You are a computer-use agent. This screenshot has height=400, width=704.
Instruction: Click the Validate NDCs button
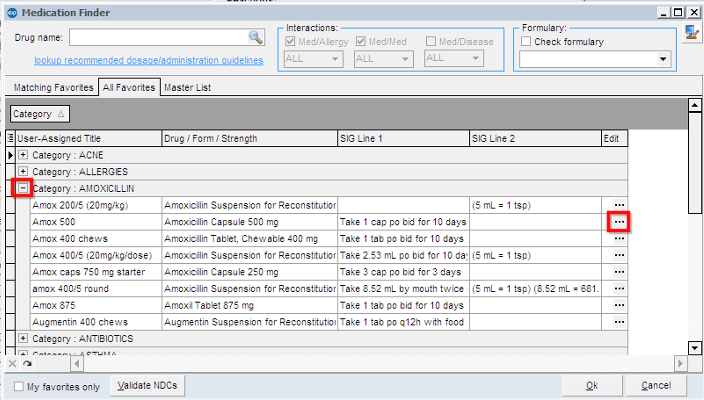click(x=147, y=386)
